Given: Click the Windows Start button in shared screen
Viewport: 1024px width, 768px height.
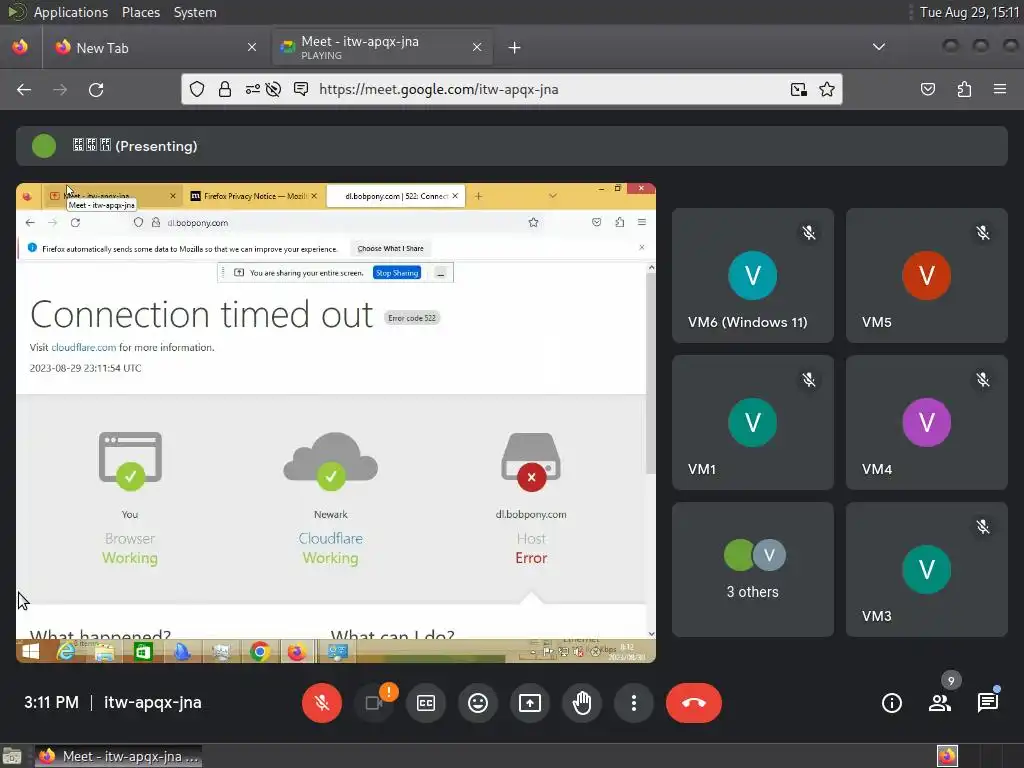Looking at the screenshot, I should point(31,651).
